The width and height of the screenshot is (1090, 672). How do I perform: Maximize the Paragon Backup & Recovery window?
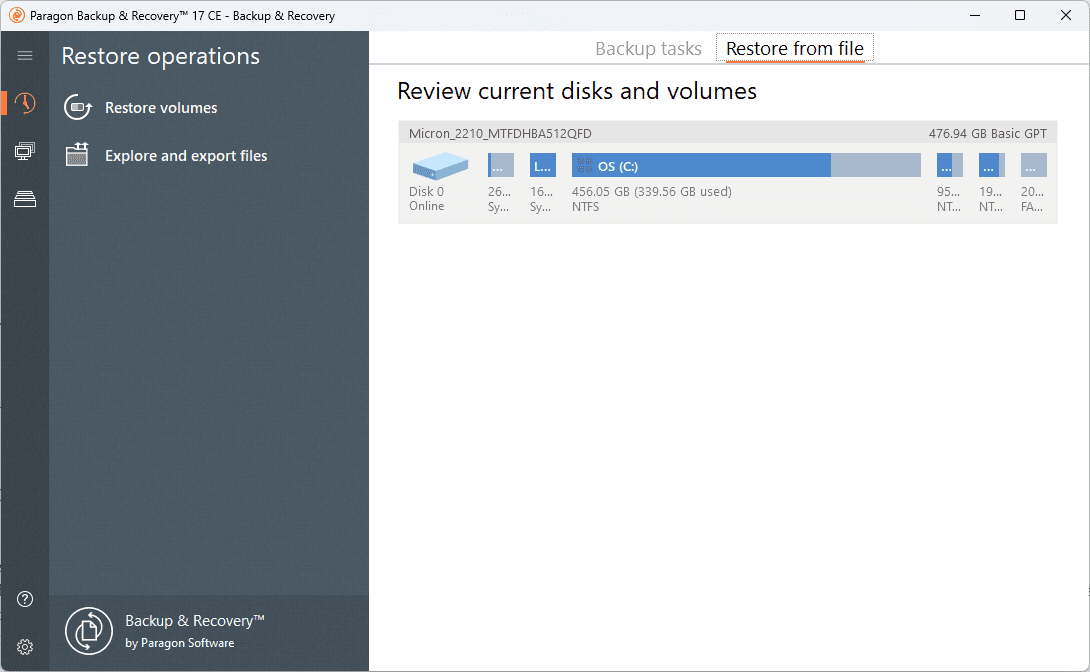pyautogui.click(x=1020, y=15)
